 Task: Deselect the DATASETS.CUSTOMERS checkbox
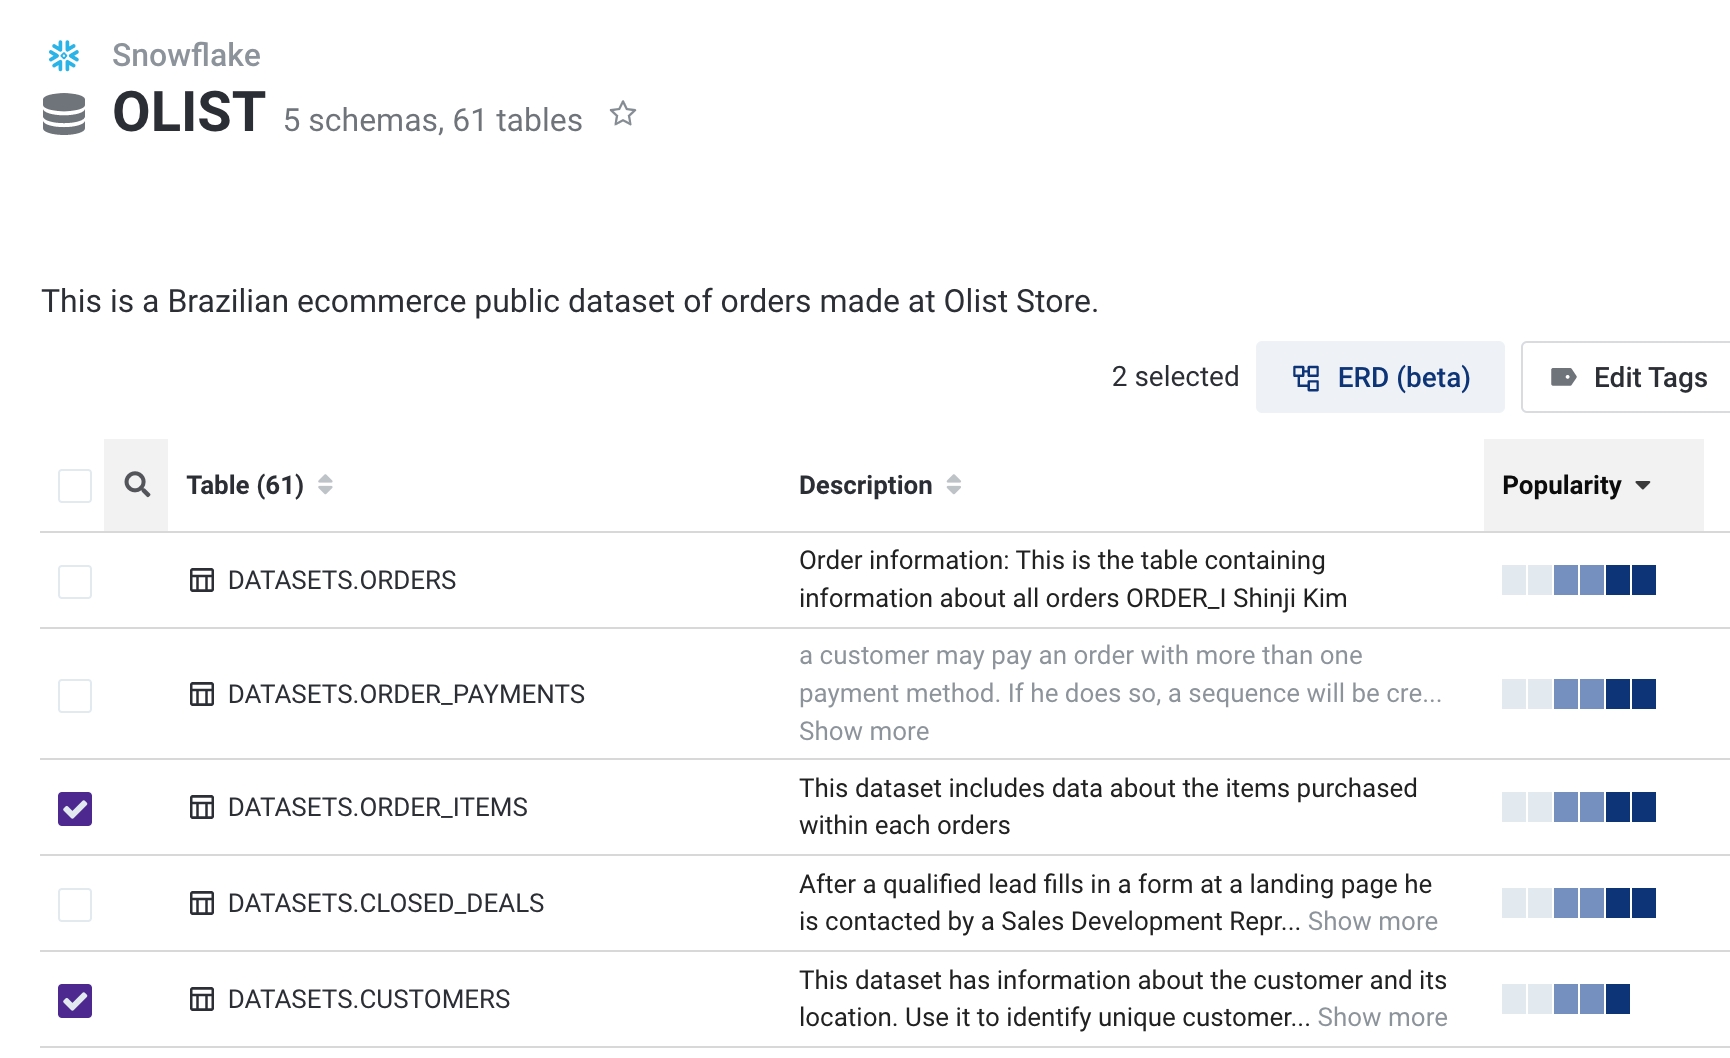click(x=75, y=1000)
